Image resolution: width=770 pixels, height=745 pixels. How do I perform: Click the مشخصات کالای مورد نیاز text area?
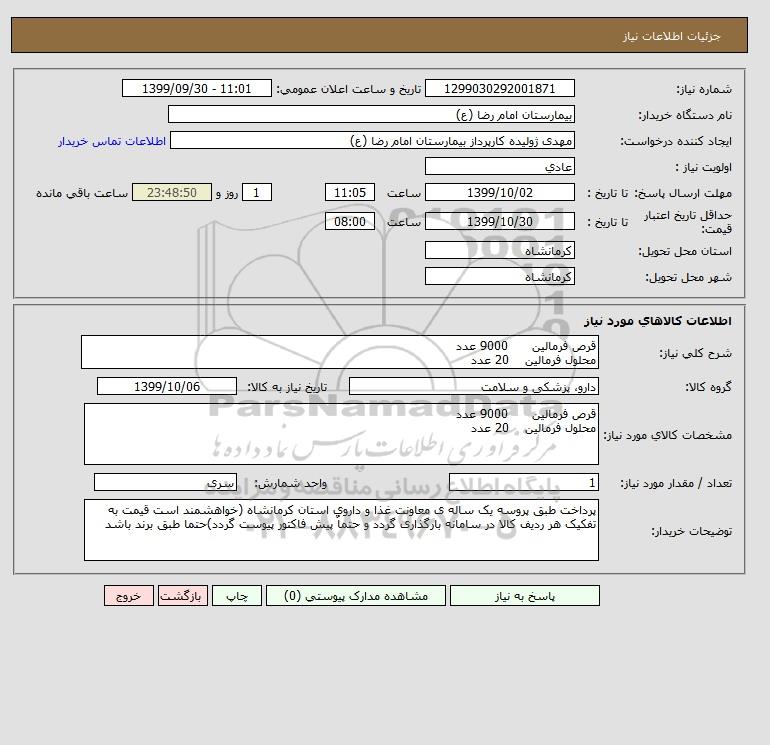(x=341, y=434)
